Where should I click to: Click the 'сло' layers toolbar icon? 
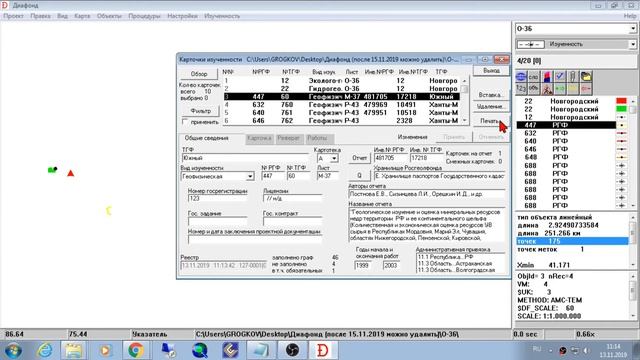coord(533,76)
